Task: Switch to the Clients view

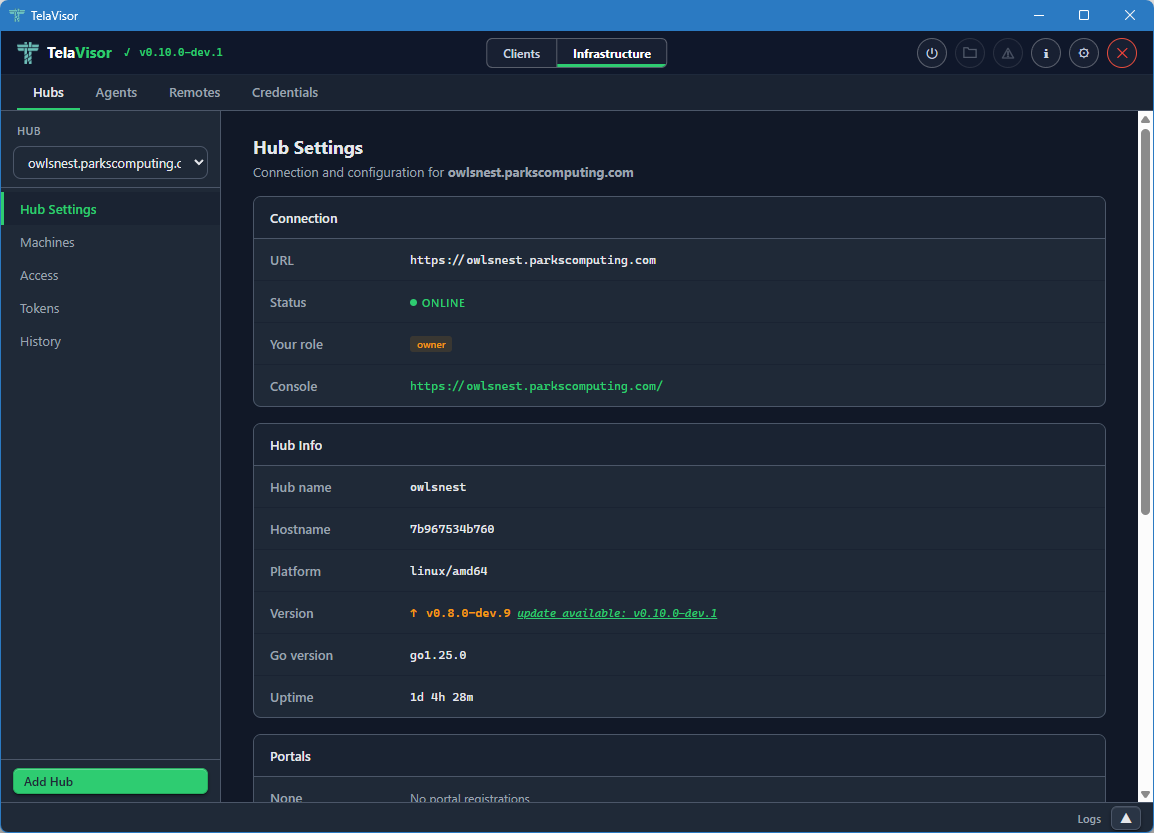Action: click(522, 53)
